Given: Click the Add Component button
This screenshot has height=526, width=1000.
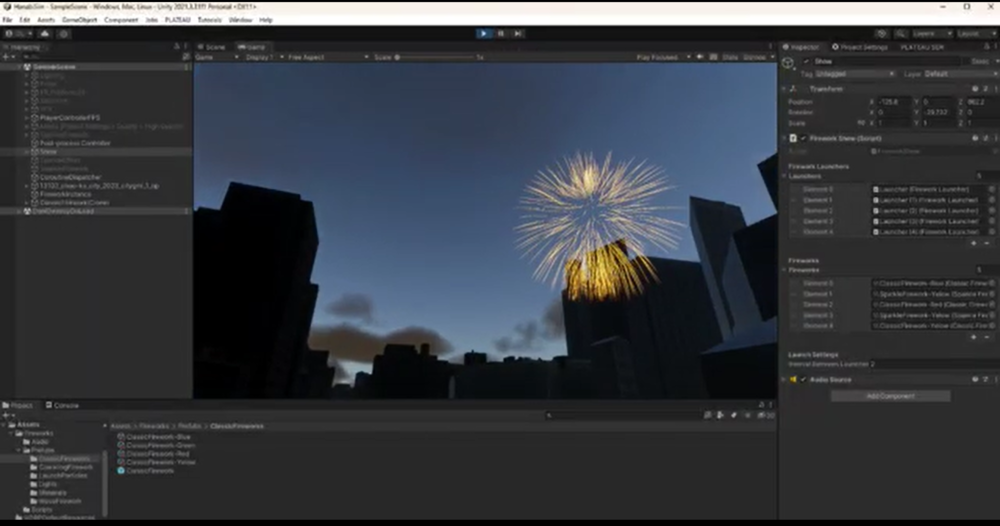Looking at the screenshot, I should 889,396.
